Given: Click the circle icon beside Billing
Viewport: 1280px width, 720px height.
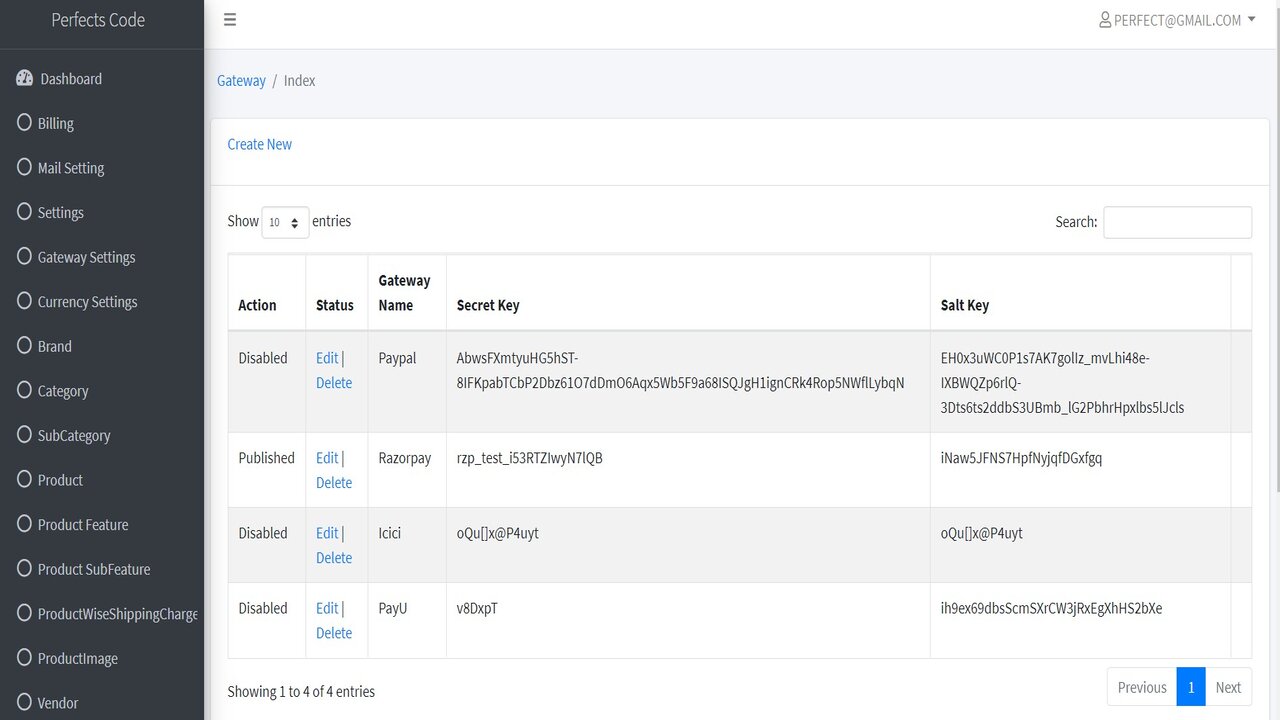Looking at the screenshot, I should (25, 123).
